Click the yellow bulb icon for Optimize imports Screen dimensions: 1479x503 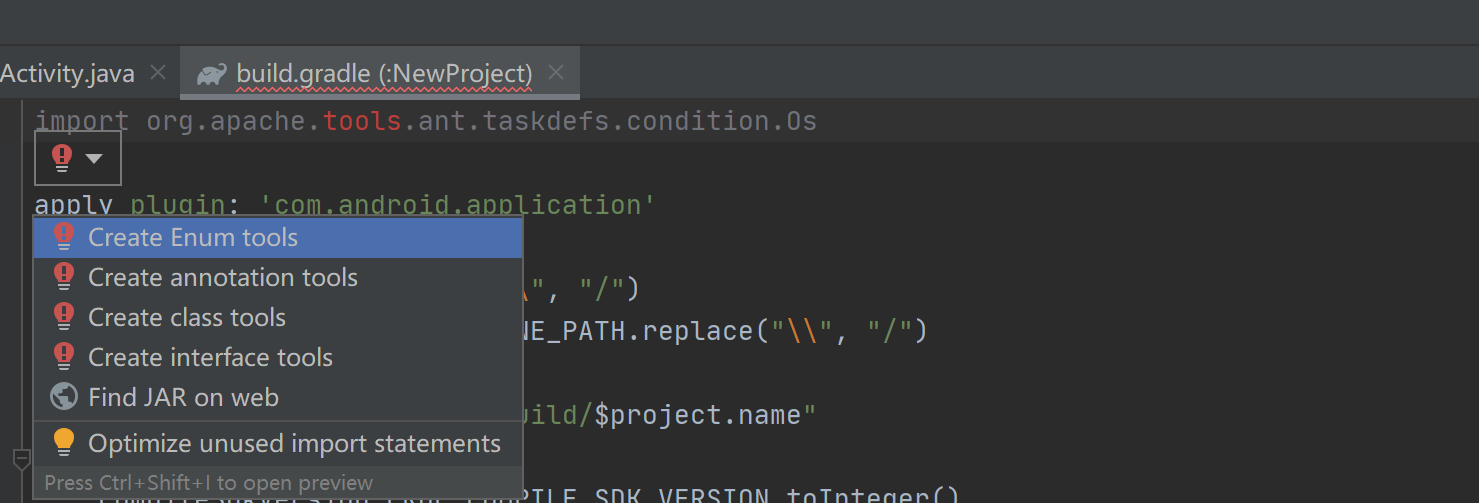tap(64, 442)
